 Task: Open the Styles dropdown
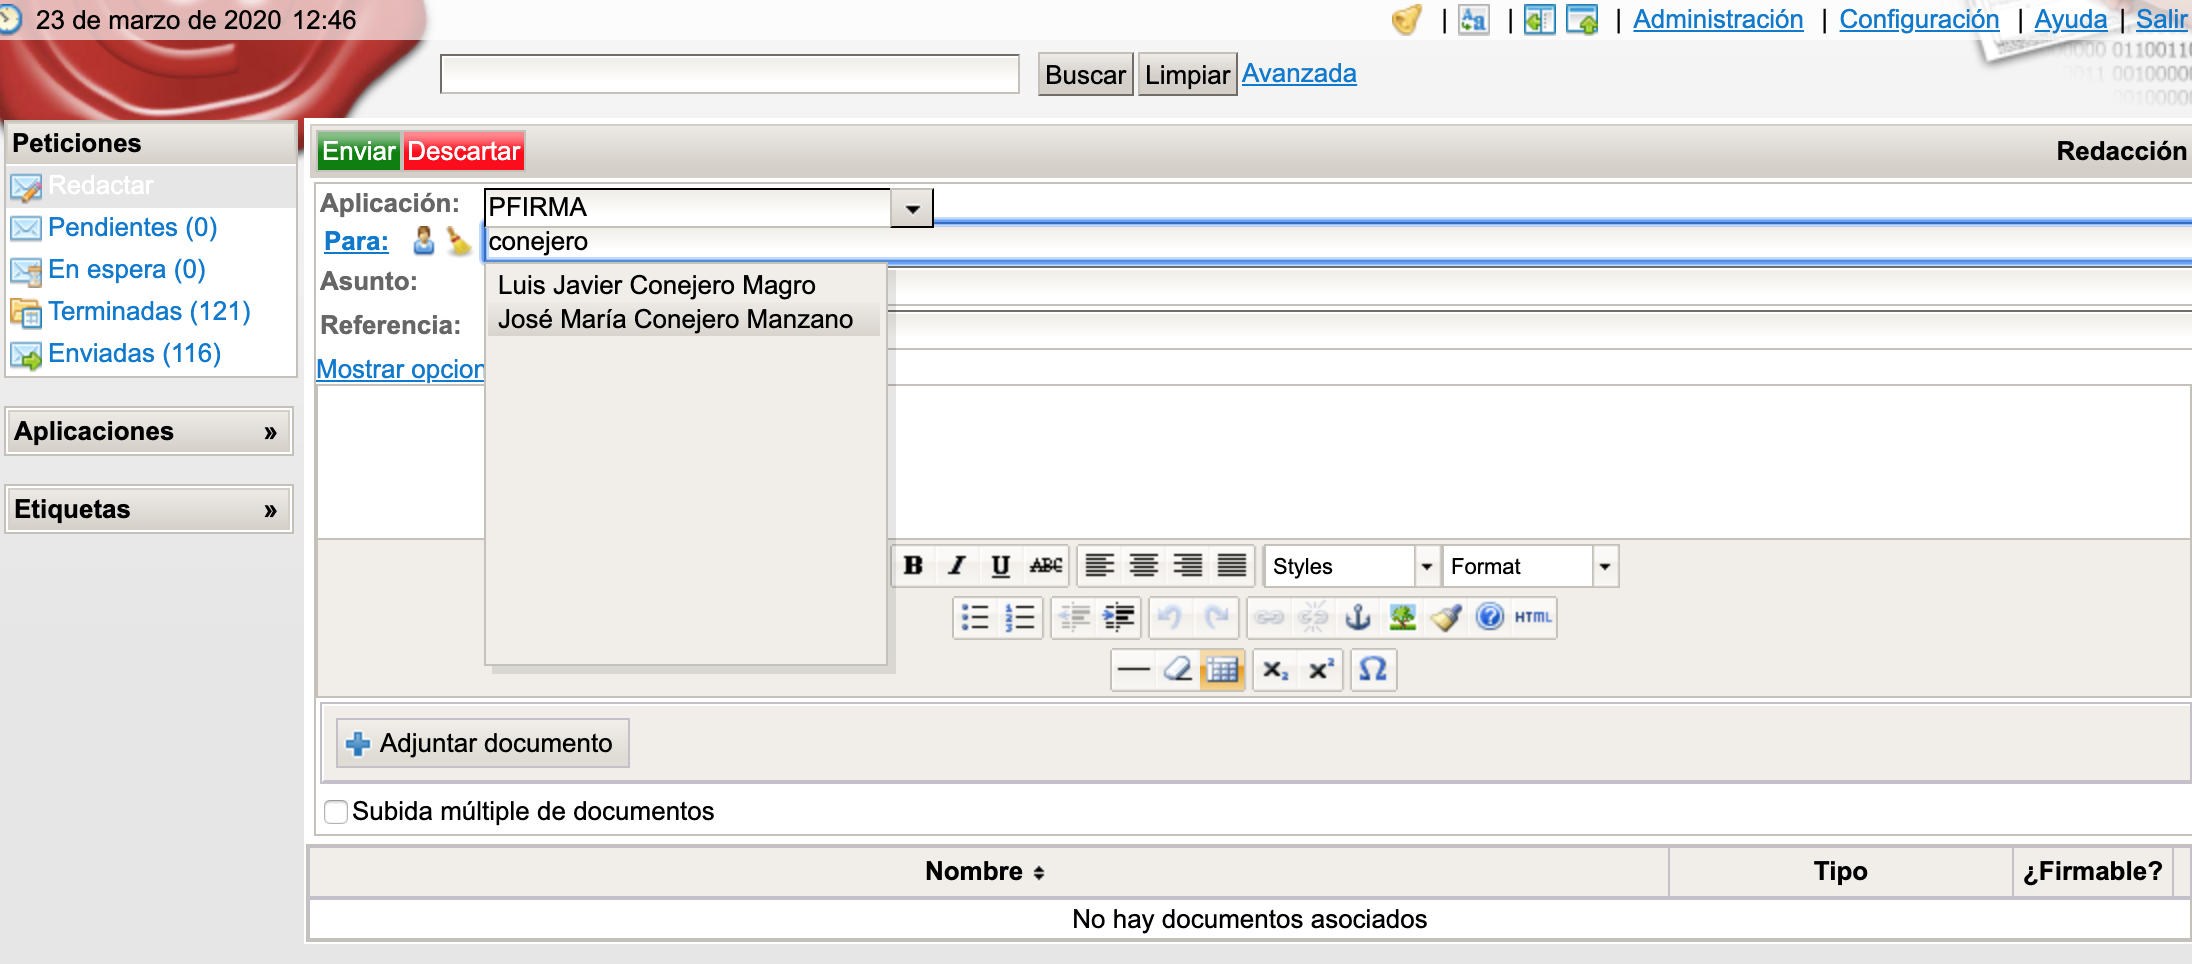1426,566
